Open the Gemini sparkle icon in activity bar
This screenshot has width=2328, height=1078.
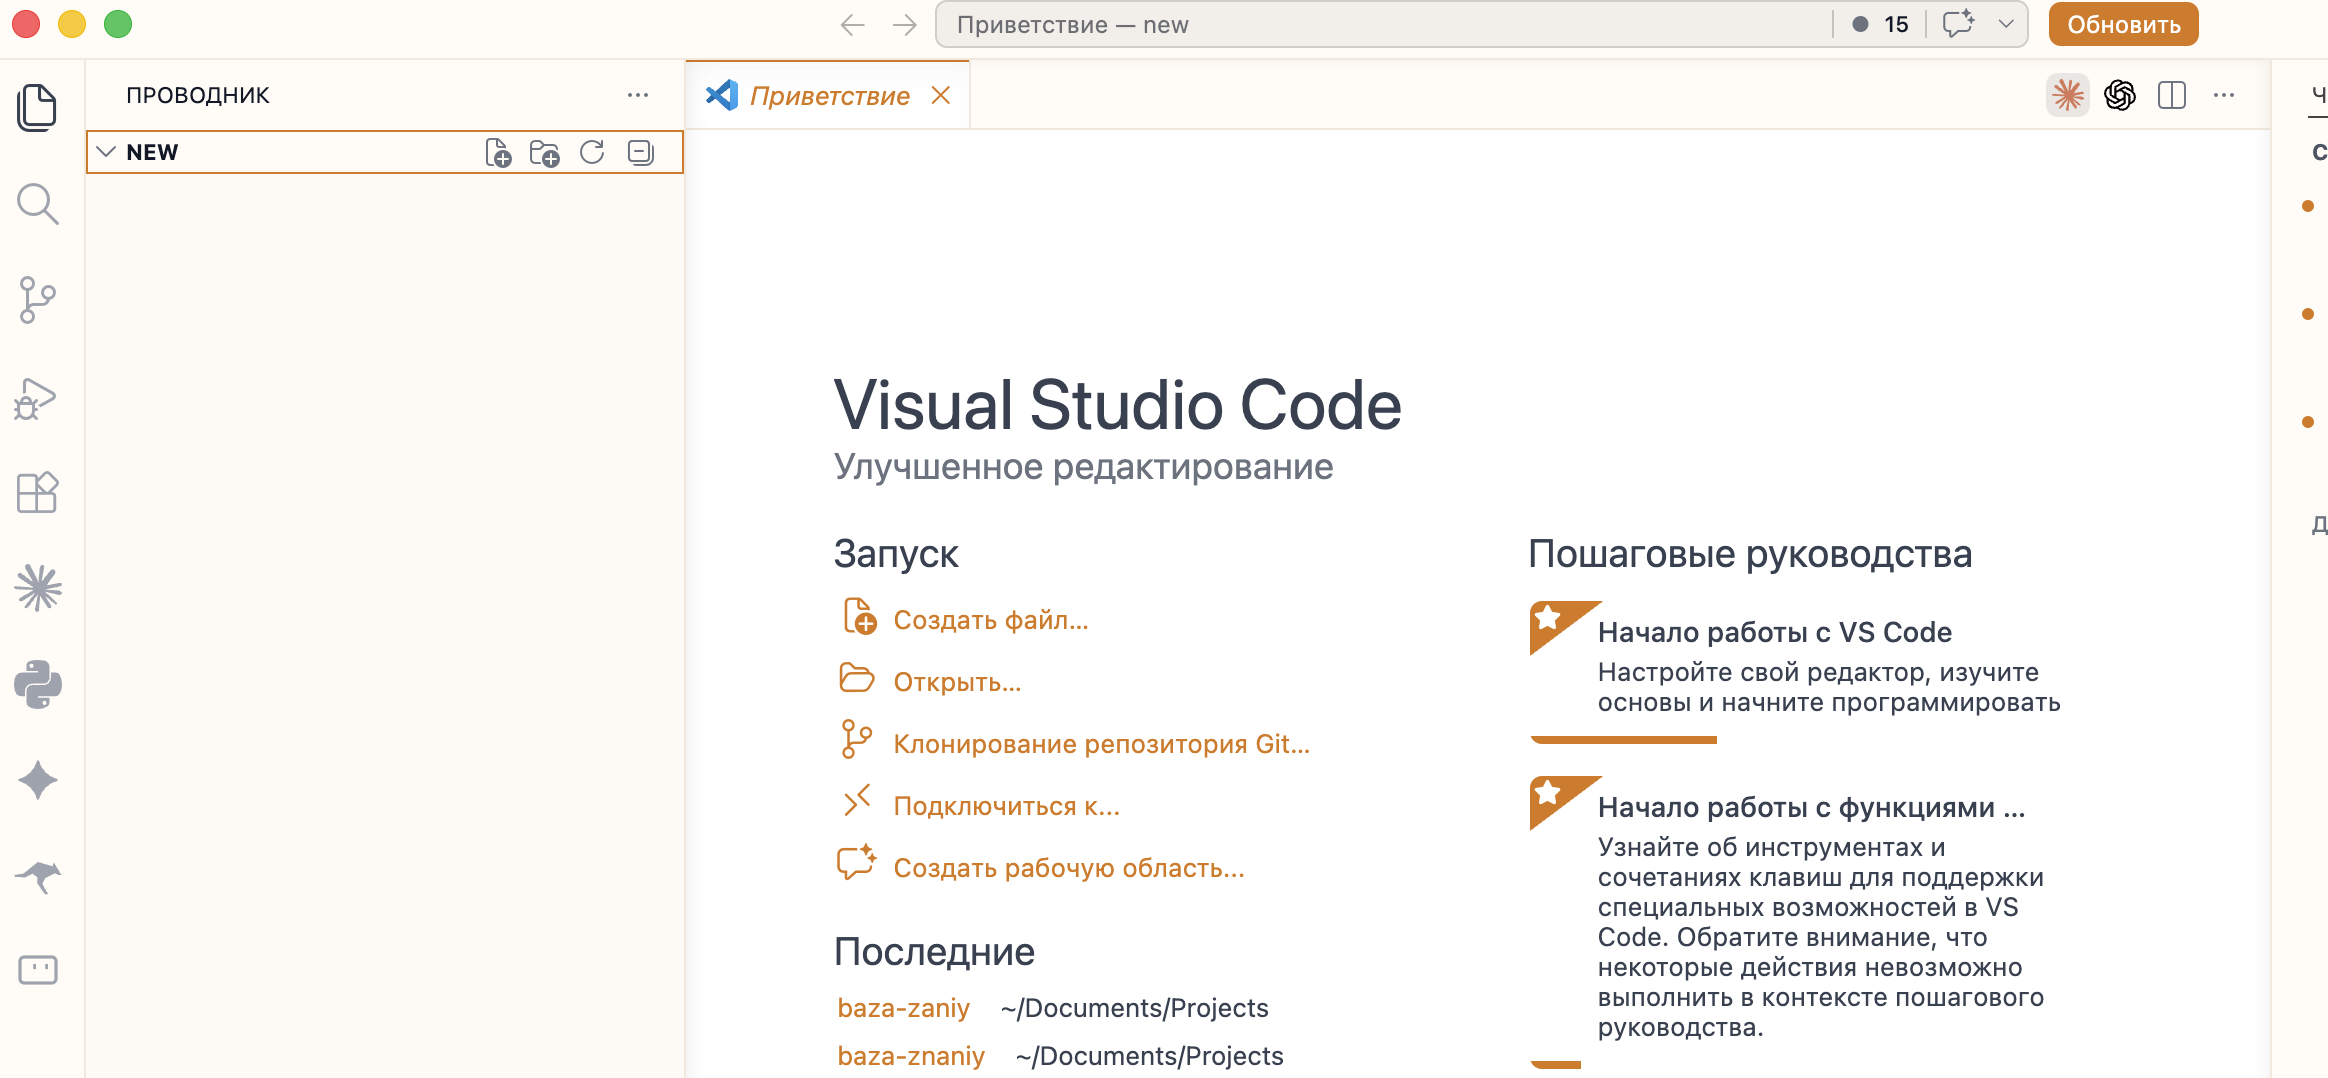click(x=38, y=780)
